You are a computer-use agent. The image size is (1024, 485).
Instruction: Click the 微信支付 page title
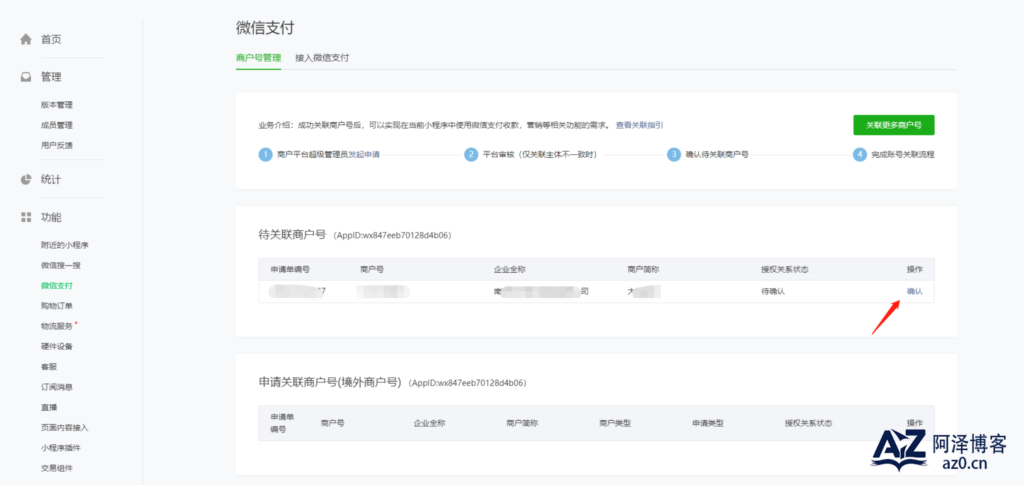point(264,27)
